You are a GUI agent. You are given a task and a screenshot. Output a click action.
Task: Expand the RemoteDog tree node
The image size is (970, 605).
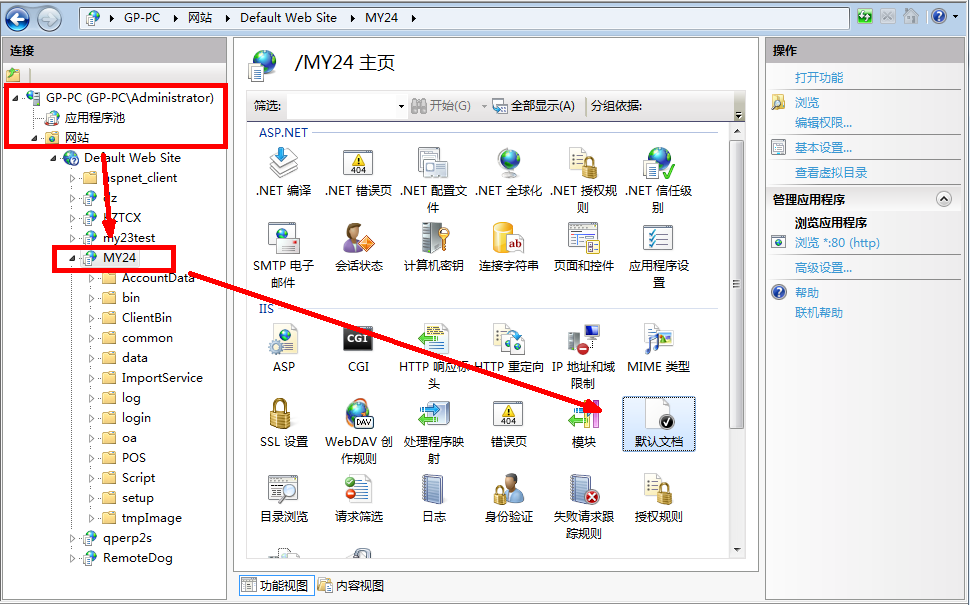[72, 559]
